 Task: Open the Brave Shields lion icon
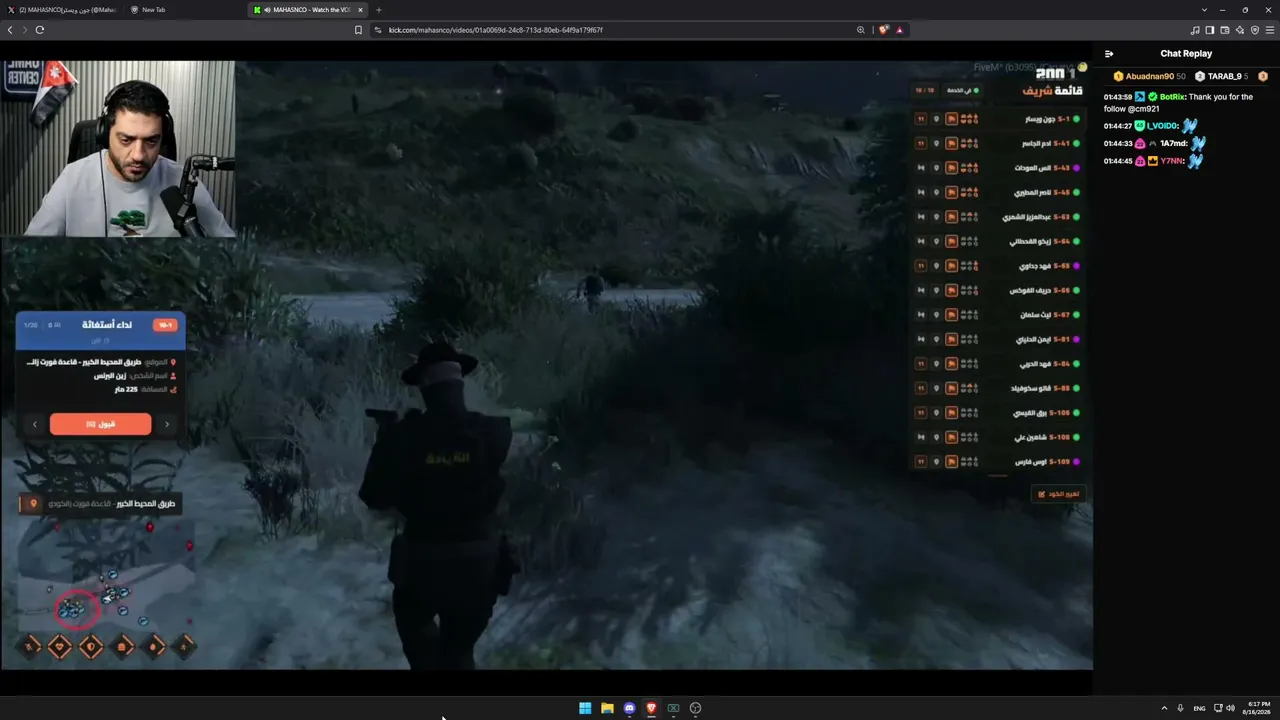click(x=883, y=30)
